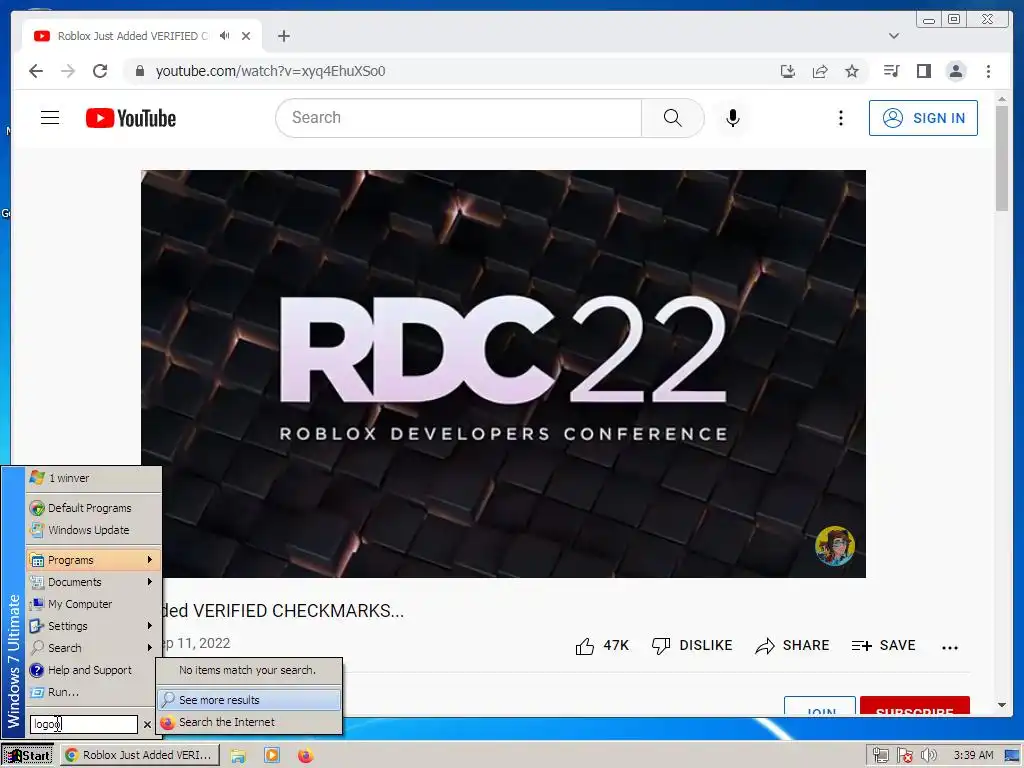
Task: Select the Chrome taskbar button
Action: click(140, 755)
